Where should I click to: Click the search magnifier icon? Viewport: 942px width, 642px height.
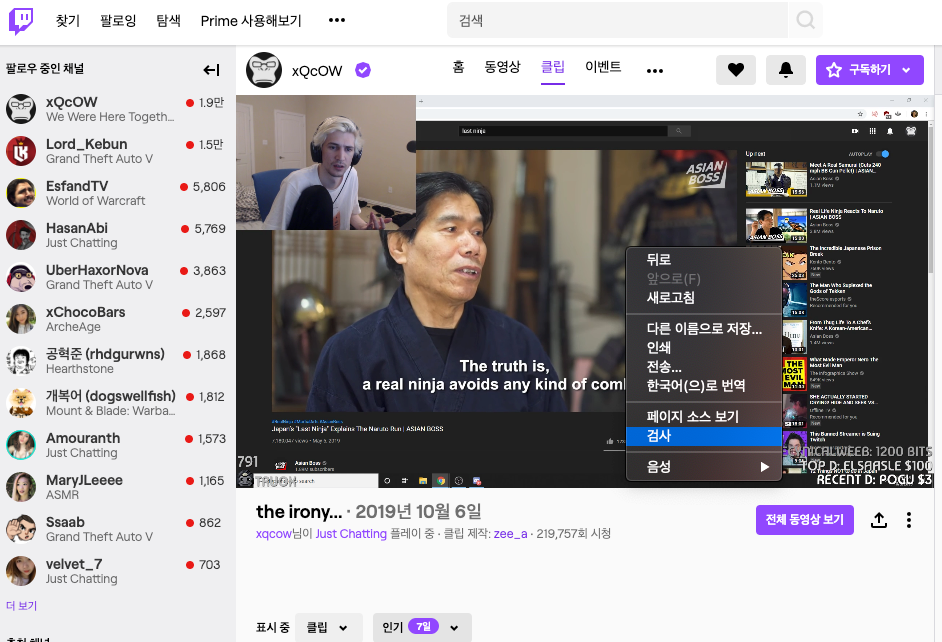805,20
